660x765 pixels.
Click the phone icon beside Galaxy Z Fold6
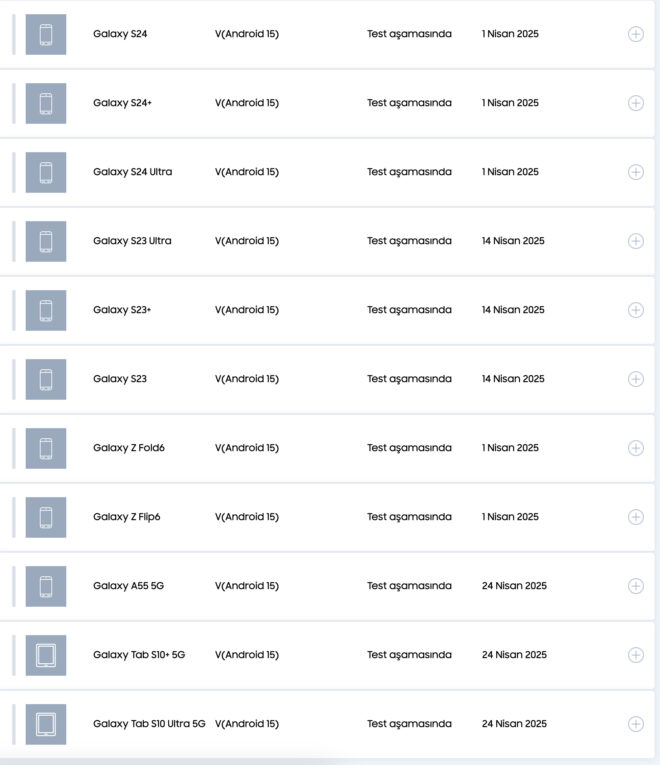click(x=46, y=448)
